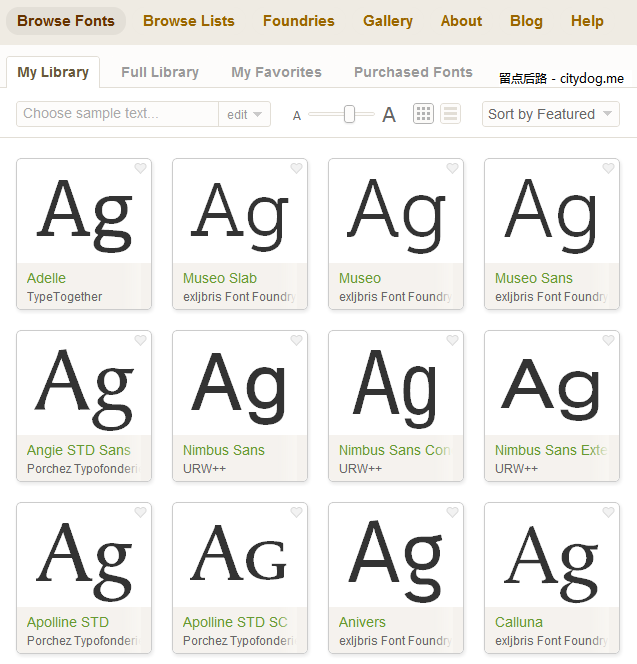This screenshot has width=637, height=664.
Task: Open the Nimbus Sans Condensed link
Action: [395, 450]
